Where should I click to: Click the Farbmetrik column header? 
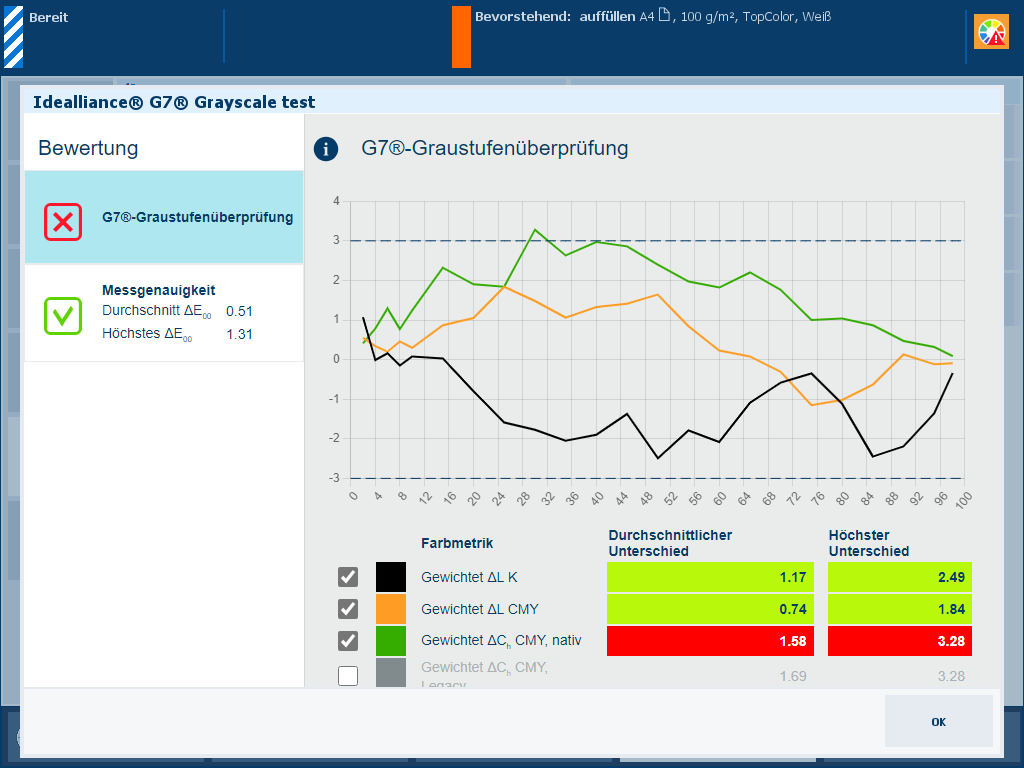click(457, 543)
